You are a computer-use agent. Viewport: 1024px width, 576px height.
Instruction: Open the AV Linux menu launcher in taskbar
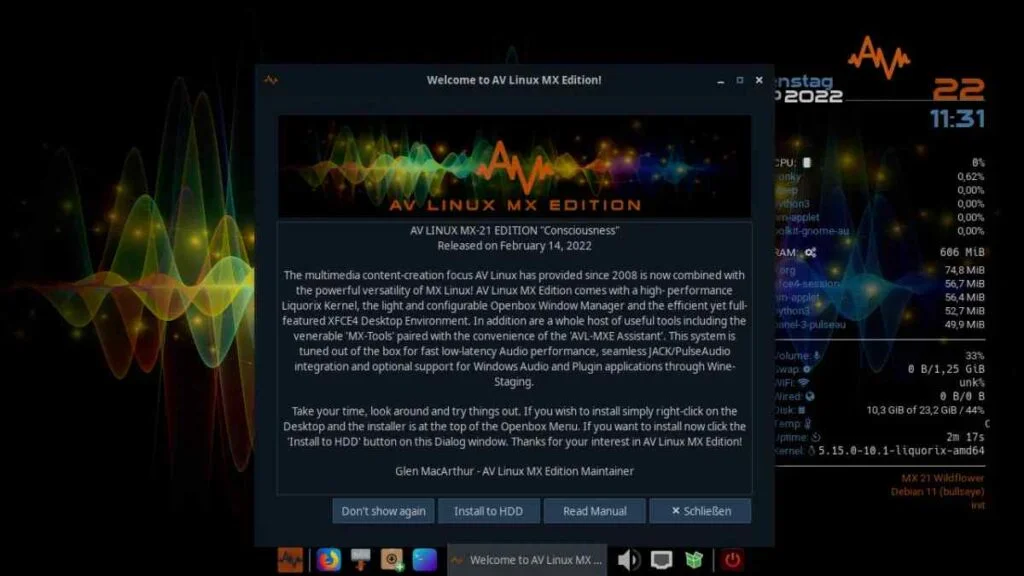(291, 560)
